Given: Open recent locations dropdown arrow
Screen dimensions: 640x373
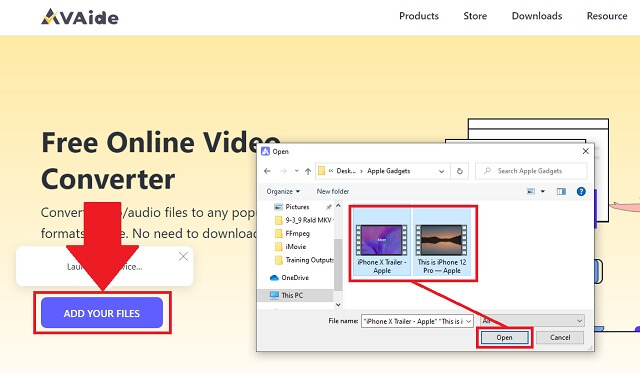Looking at the screenshot, I should click(x=296, y=171).
